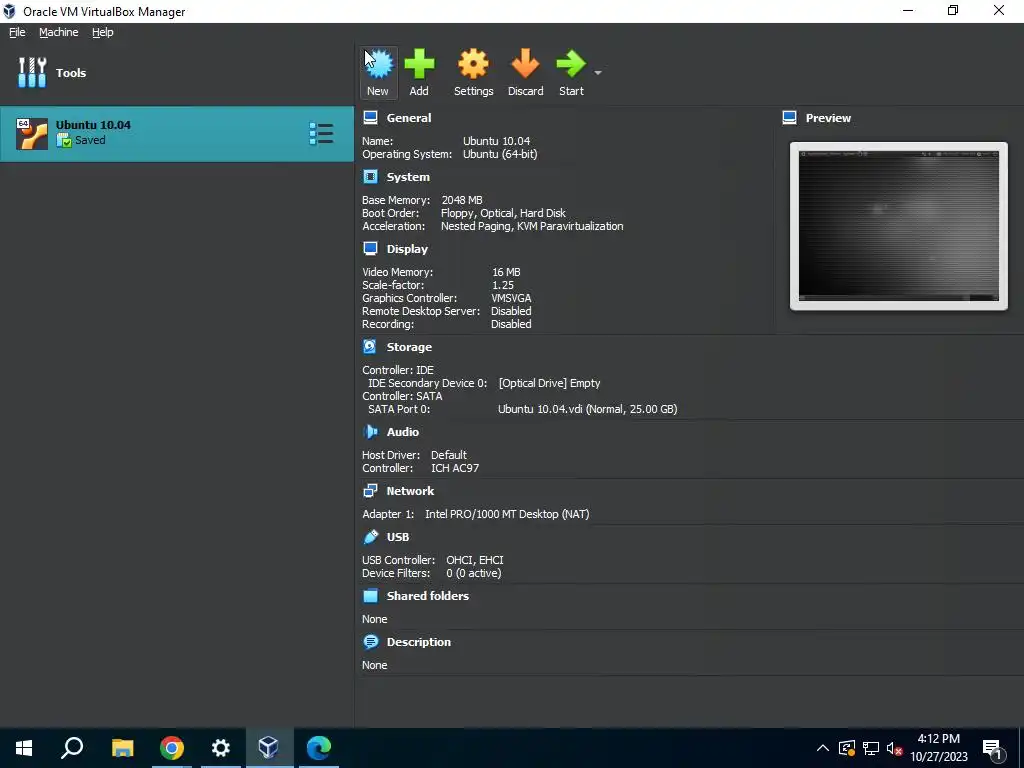
Task: Click the Shared folders section folder icon
Action: click(370, 596)
